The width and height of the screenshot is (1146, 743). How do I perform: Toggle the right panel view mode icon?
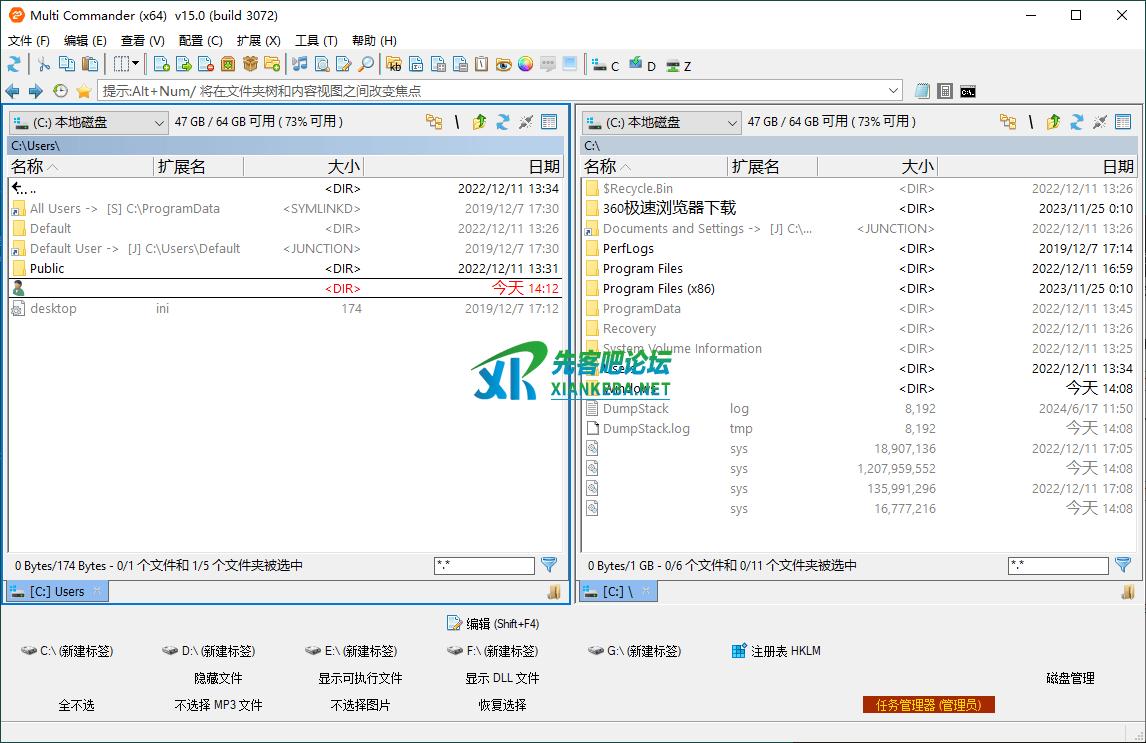pyautogui.click(x=1123, y=122)
